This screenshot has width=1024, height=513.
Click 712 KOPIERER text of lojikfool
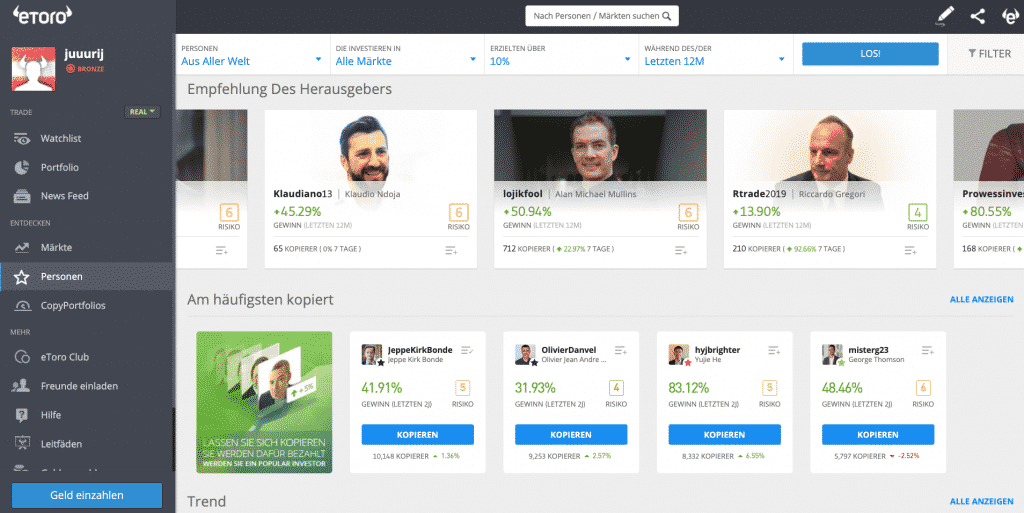pyautogui.click(x=527, y=249)
